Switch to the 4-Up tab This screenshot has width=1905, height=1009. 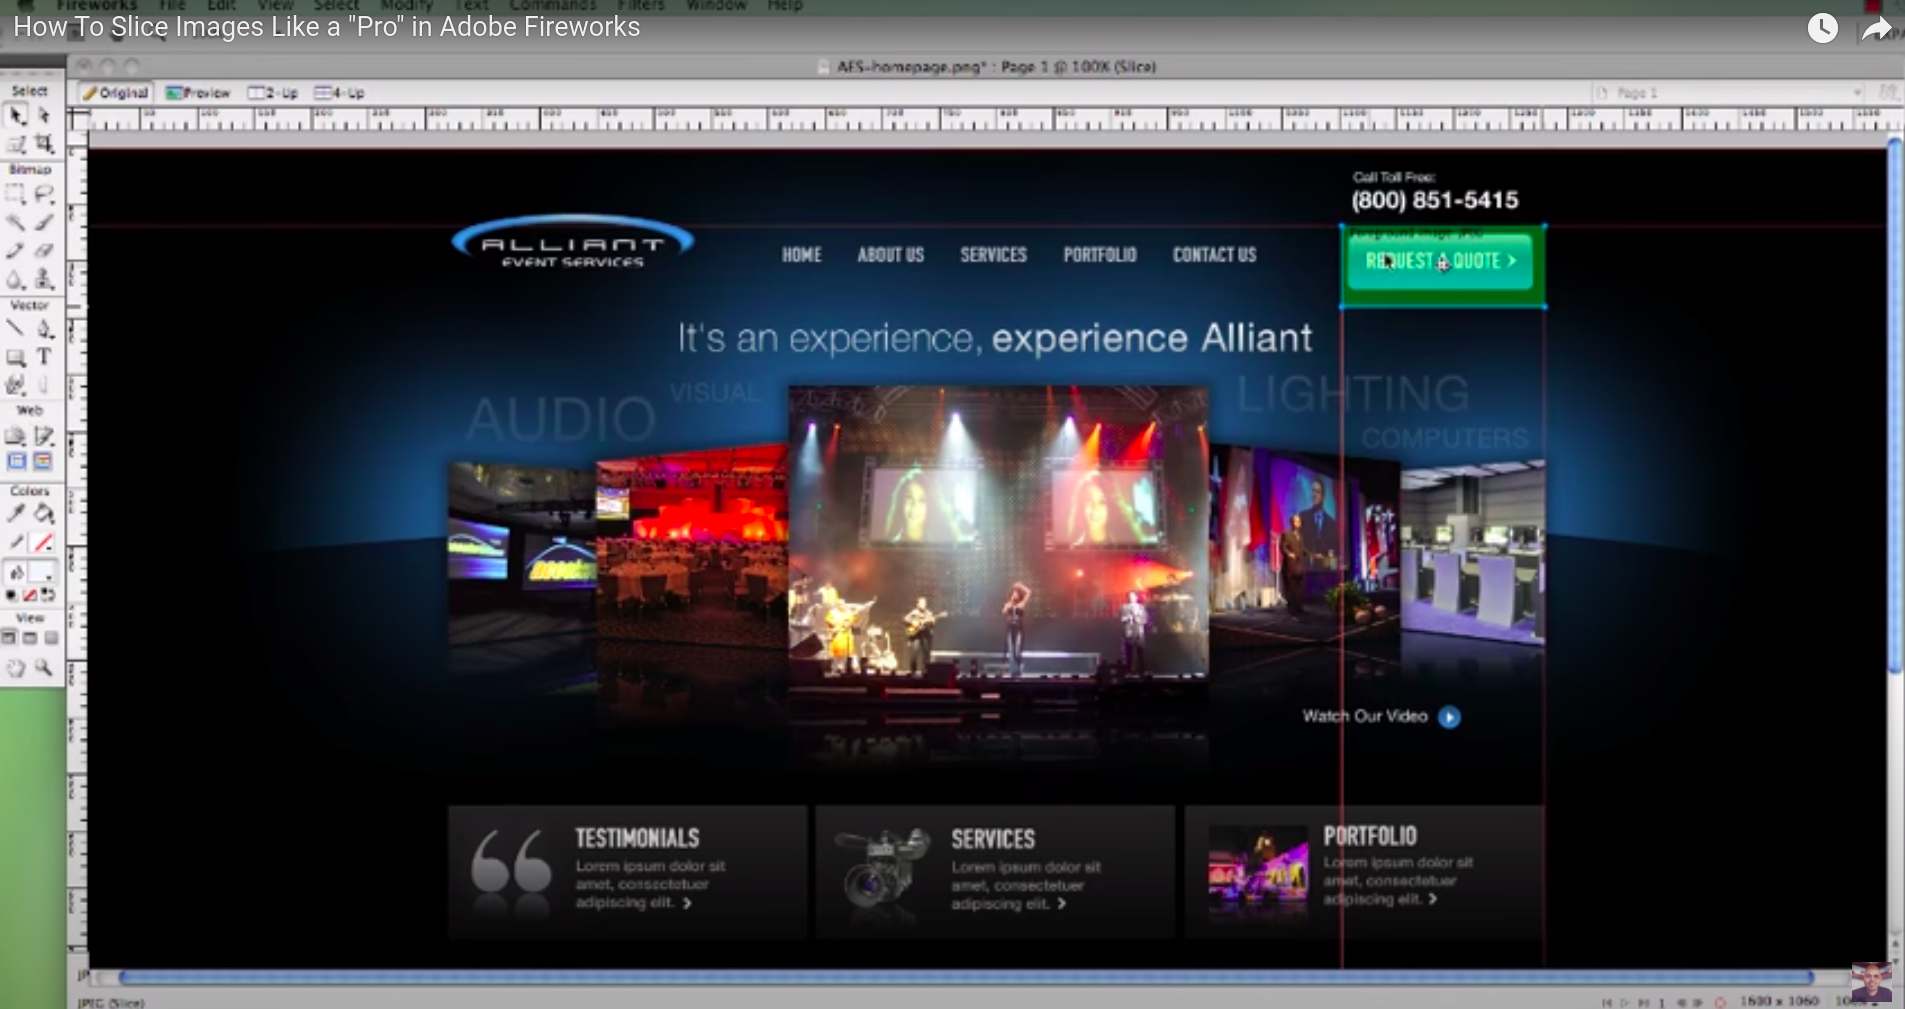[340, 92]
